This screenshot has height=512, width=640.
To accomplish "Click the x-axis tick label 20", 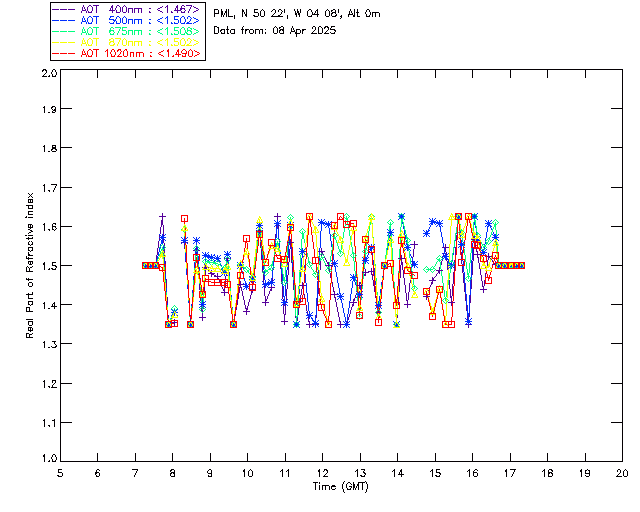I will pyautogui.click(x=622, y=473).
